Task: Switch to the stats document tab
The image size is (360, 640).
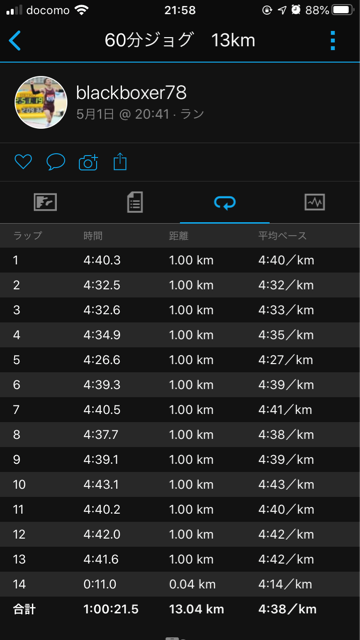Action: [135, 202]
